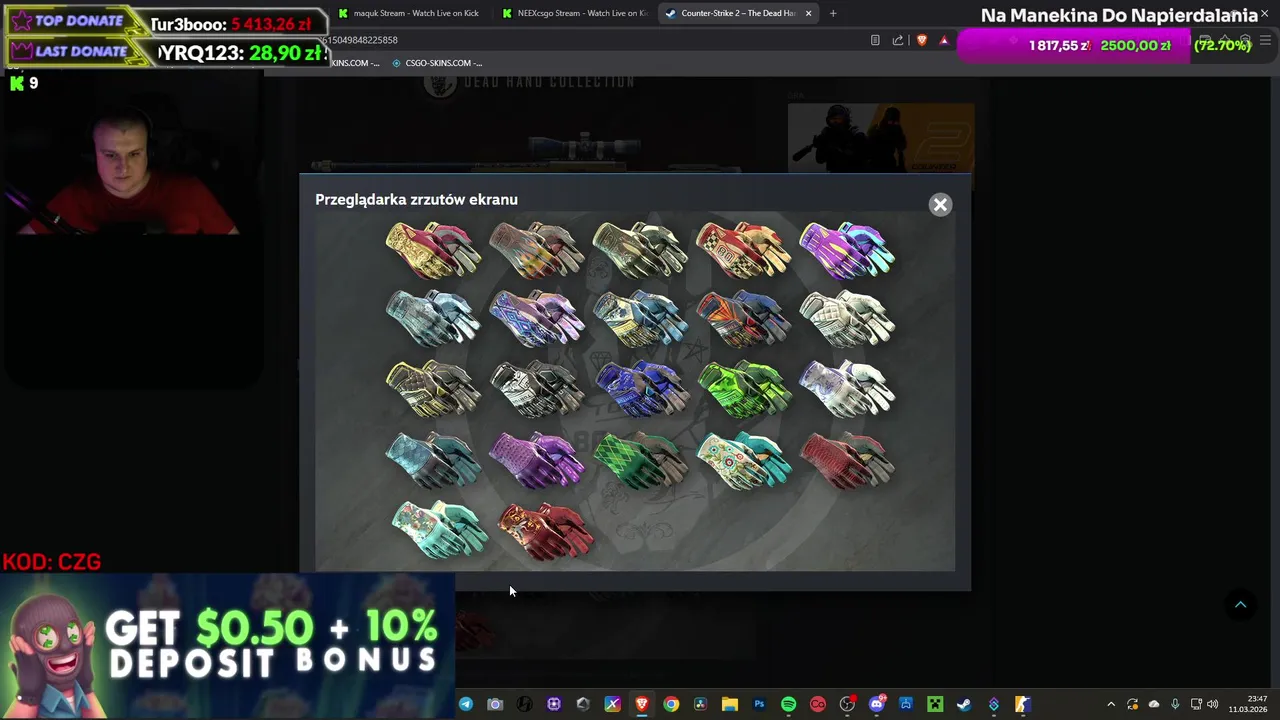Open the camera app taskbar icon
This screenshot has height=720, width=1280.
(x=495, y=705)
